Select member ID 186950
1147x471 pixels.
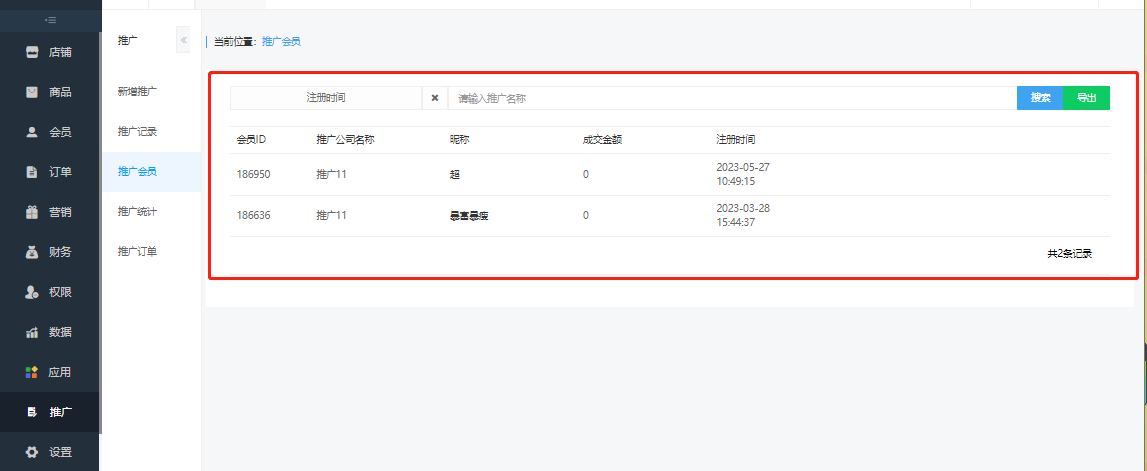(x=254, y=174)
